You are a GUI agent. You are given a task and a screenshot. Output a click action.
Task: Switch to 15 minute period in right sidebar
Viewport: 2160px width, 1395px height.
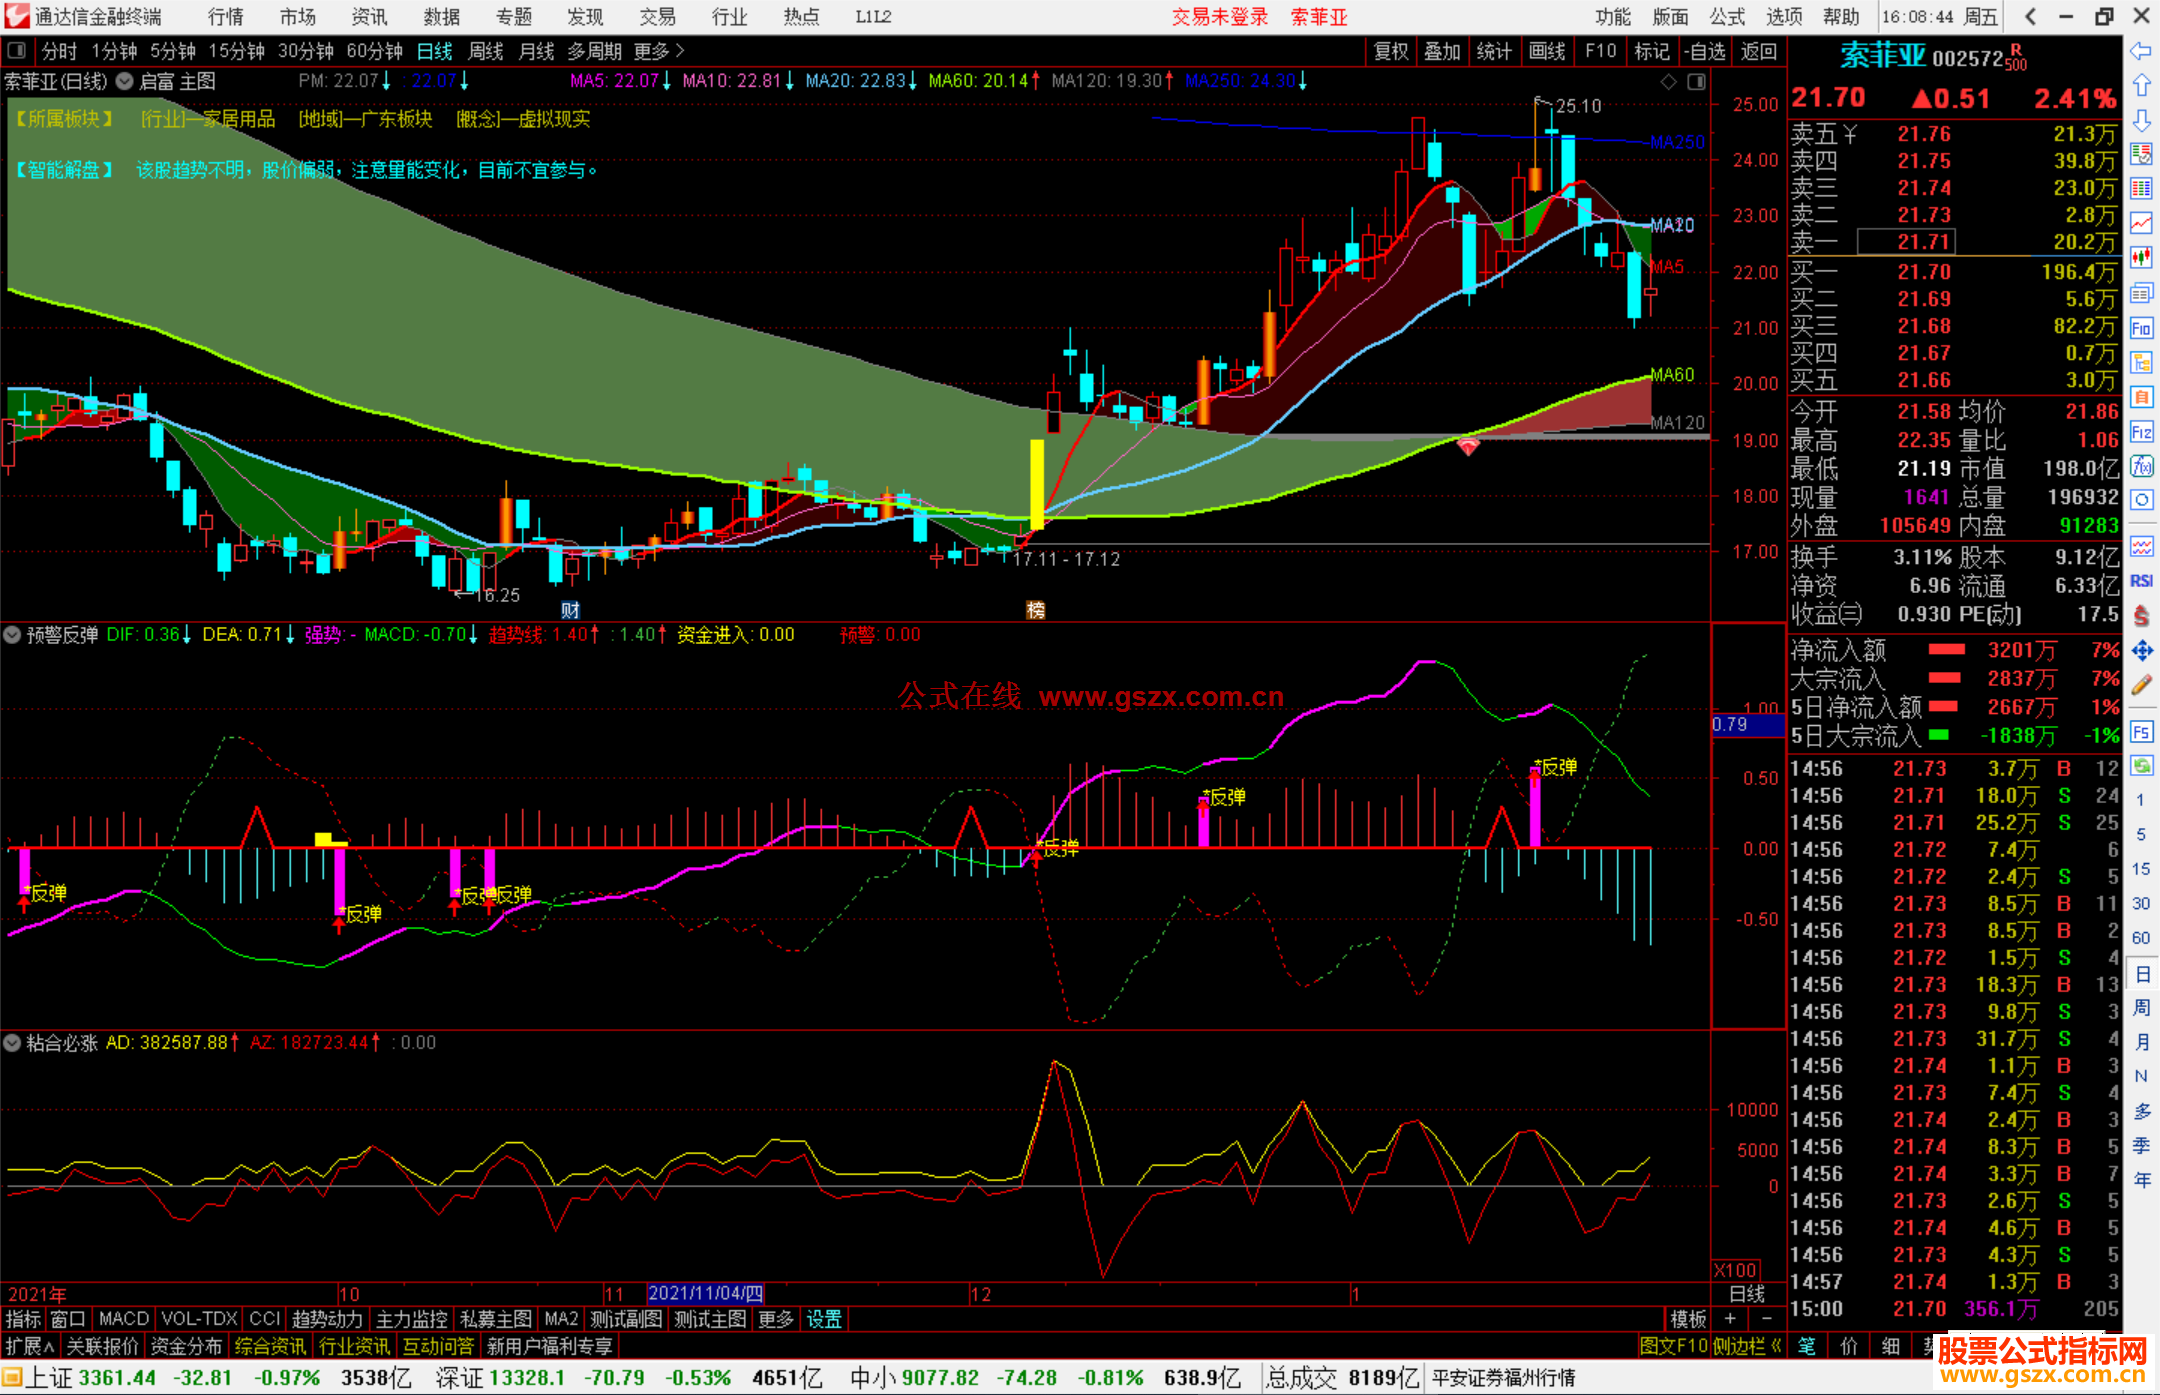point(2141,869)
